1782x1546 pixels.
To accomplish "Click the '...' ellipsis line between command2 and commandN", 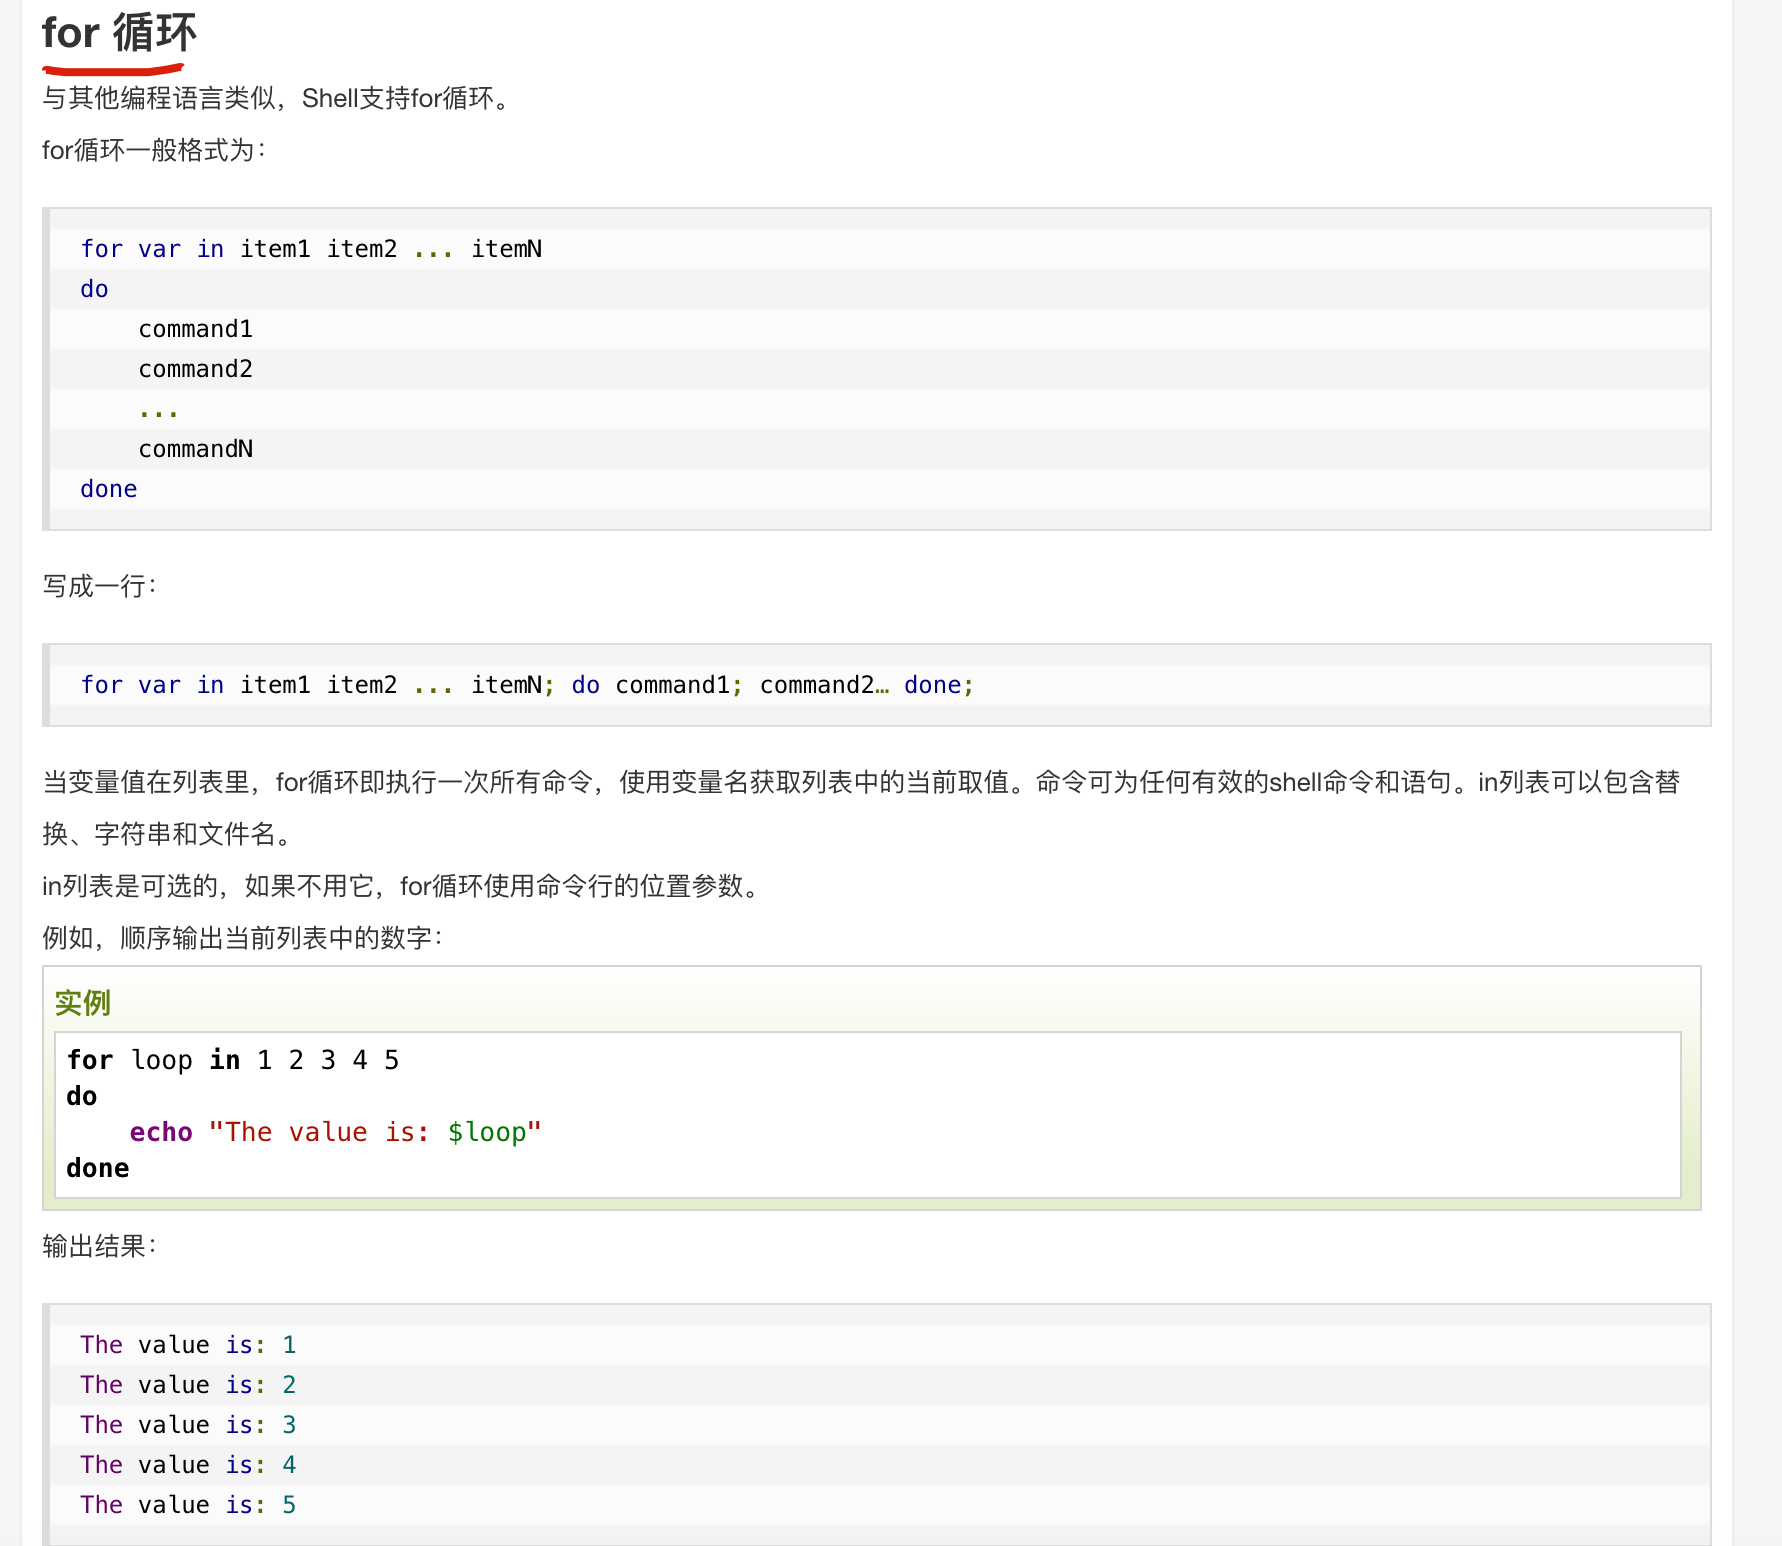I will [x=159, y=412].
